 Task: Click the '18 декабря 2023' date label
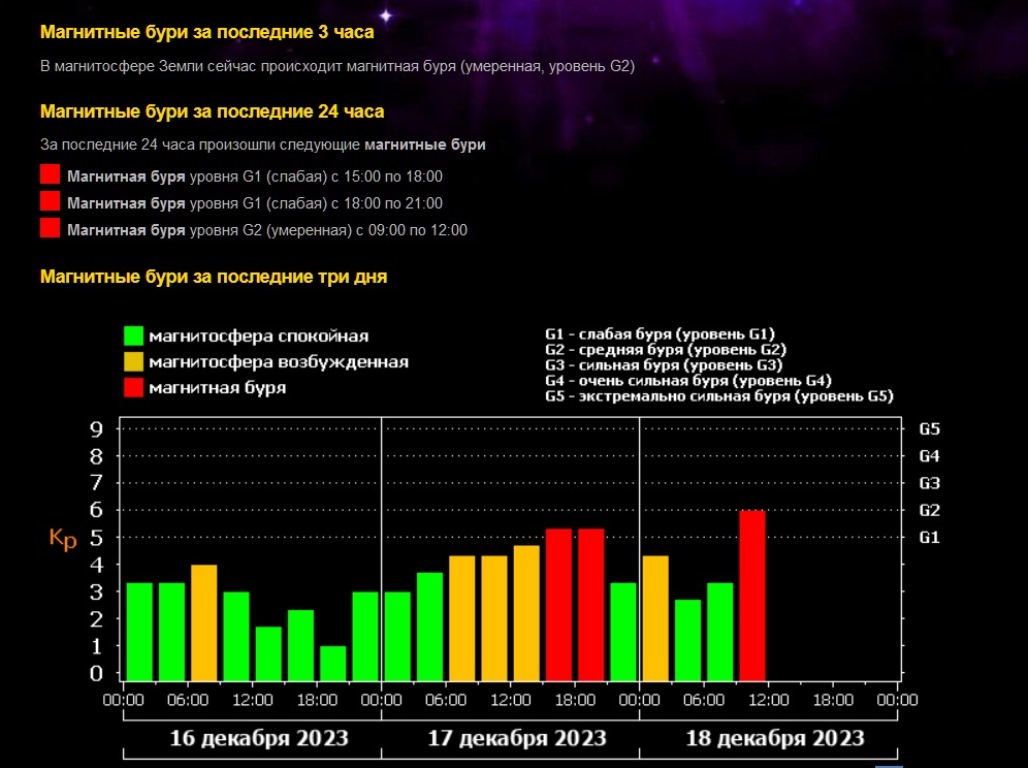[775, 739]
